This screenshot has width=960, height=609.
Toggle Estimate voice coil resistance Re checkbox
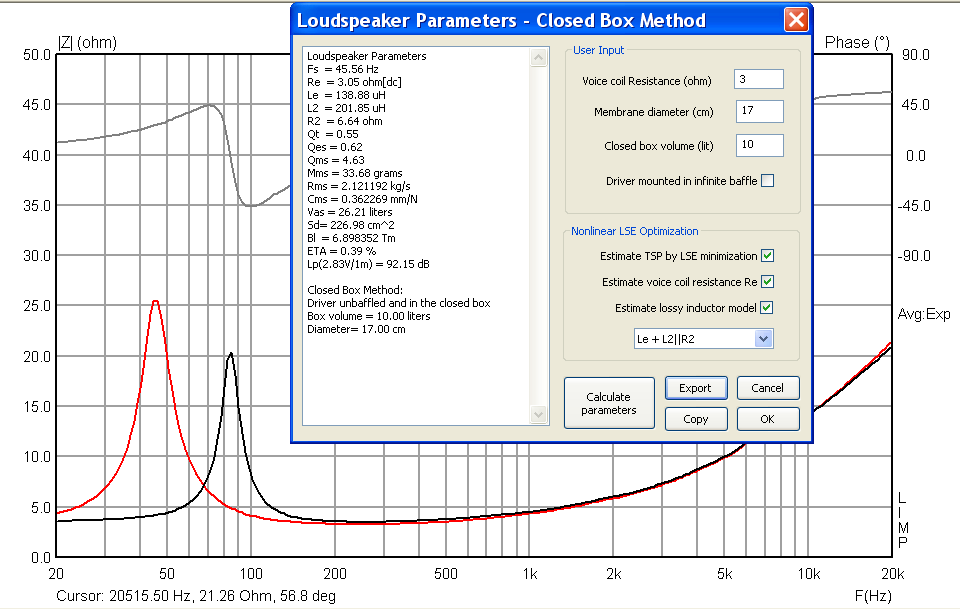point(767,282)
